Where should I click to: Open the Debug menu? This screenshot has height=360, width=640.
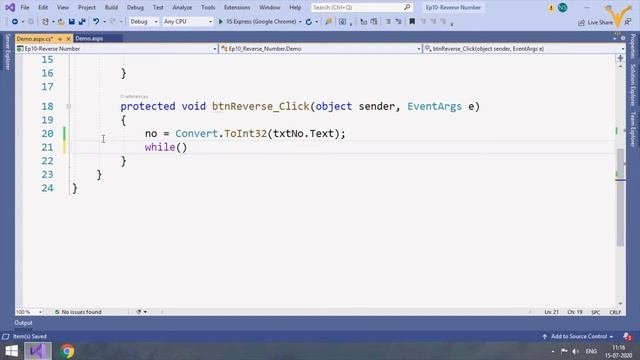[135, 7]
